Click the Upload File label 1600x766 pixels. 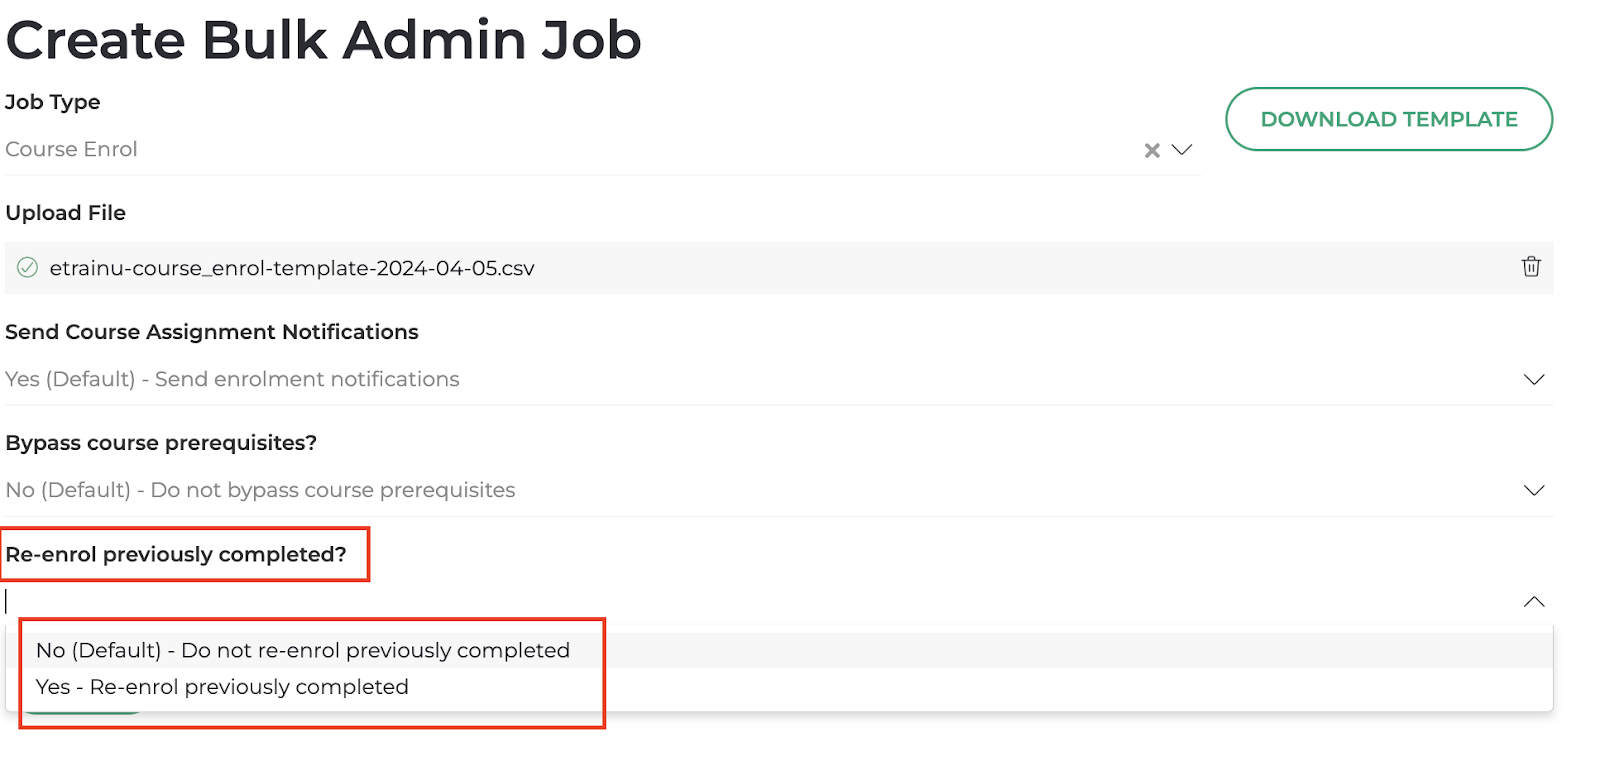[x=66, y=213]
